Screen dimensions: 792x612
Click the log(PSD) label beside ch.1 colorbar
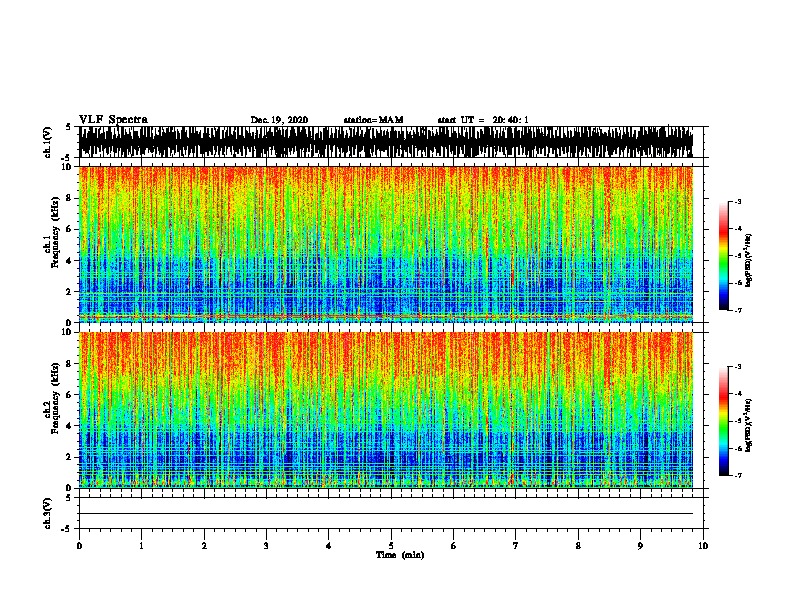[x=749, y=260]
